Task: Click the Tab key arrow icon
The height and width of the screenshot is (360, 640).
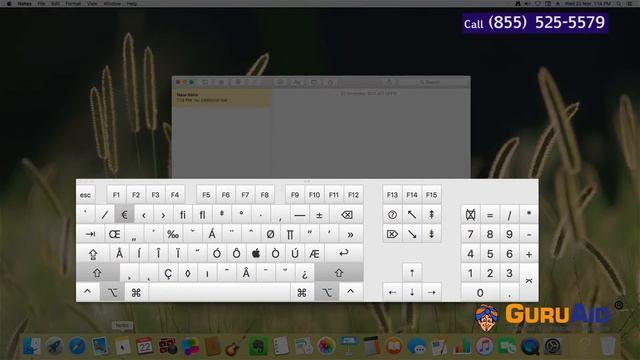Action: pos(90,234)
